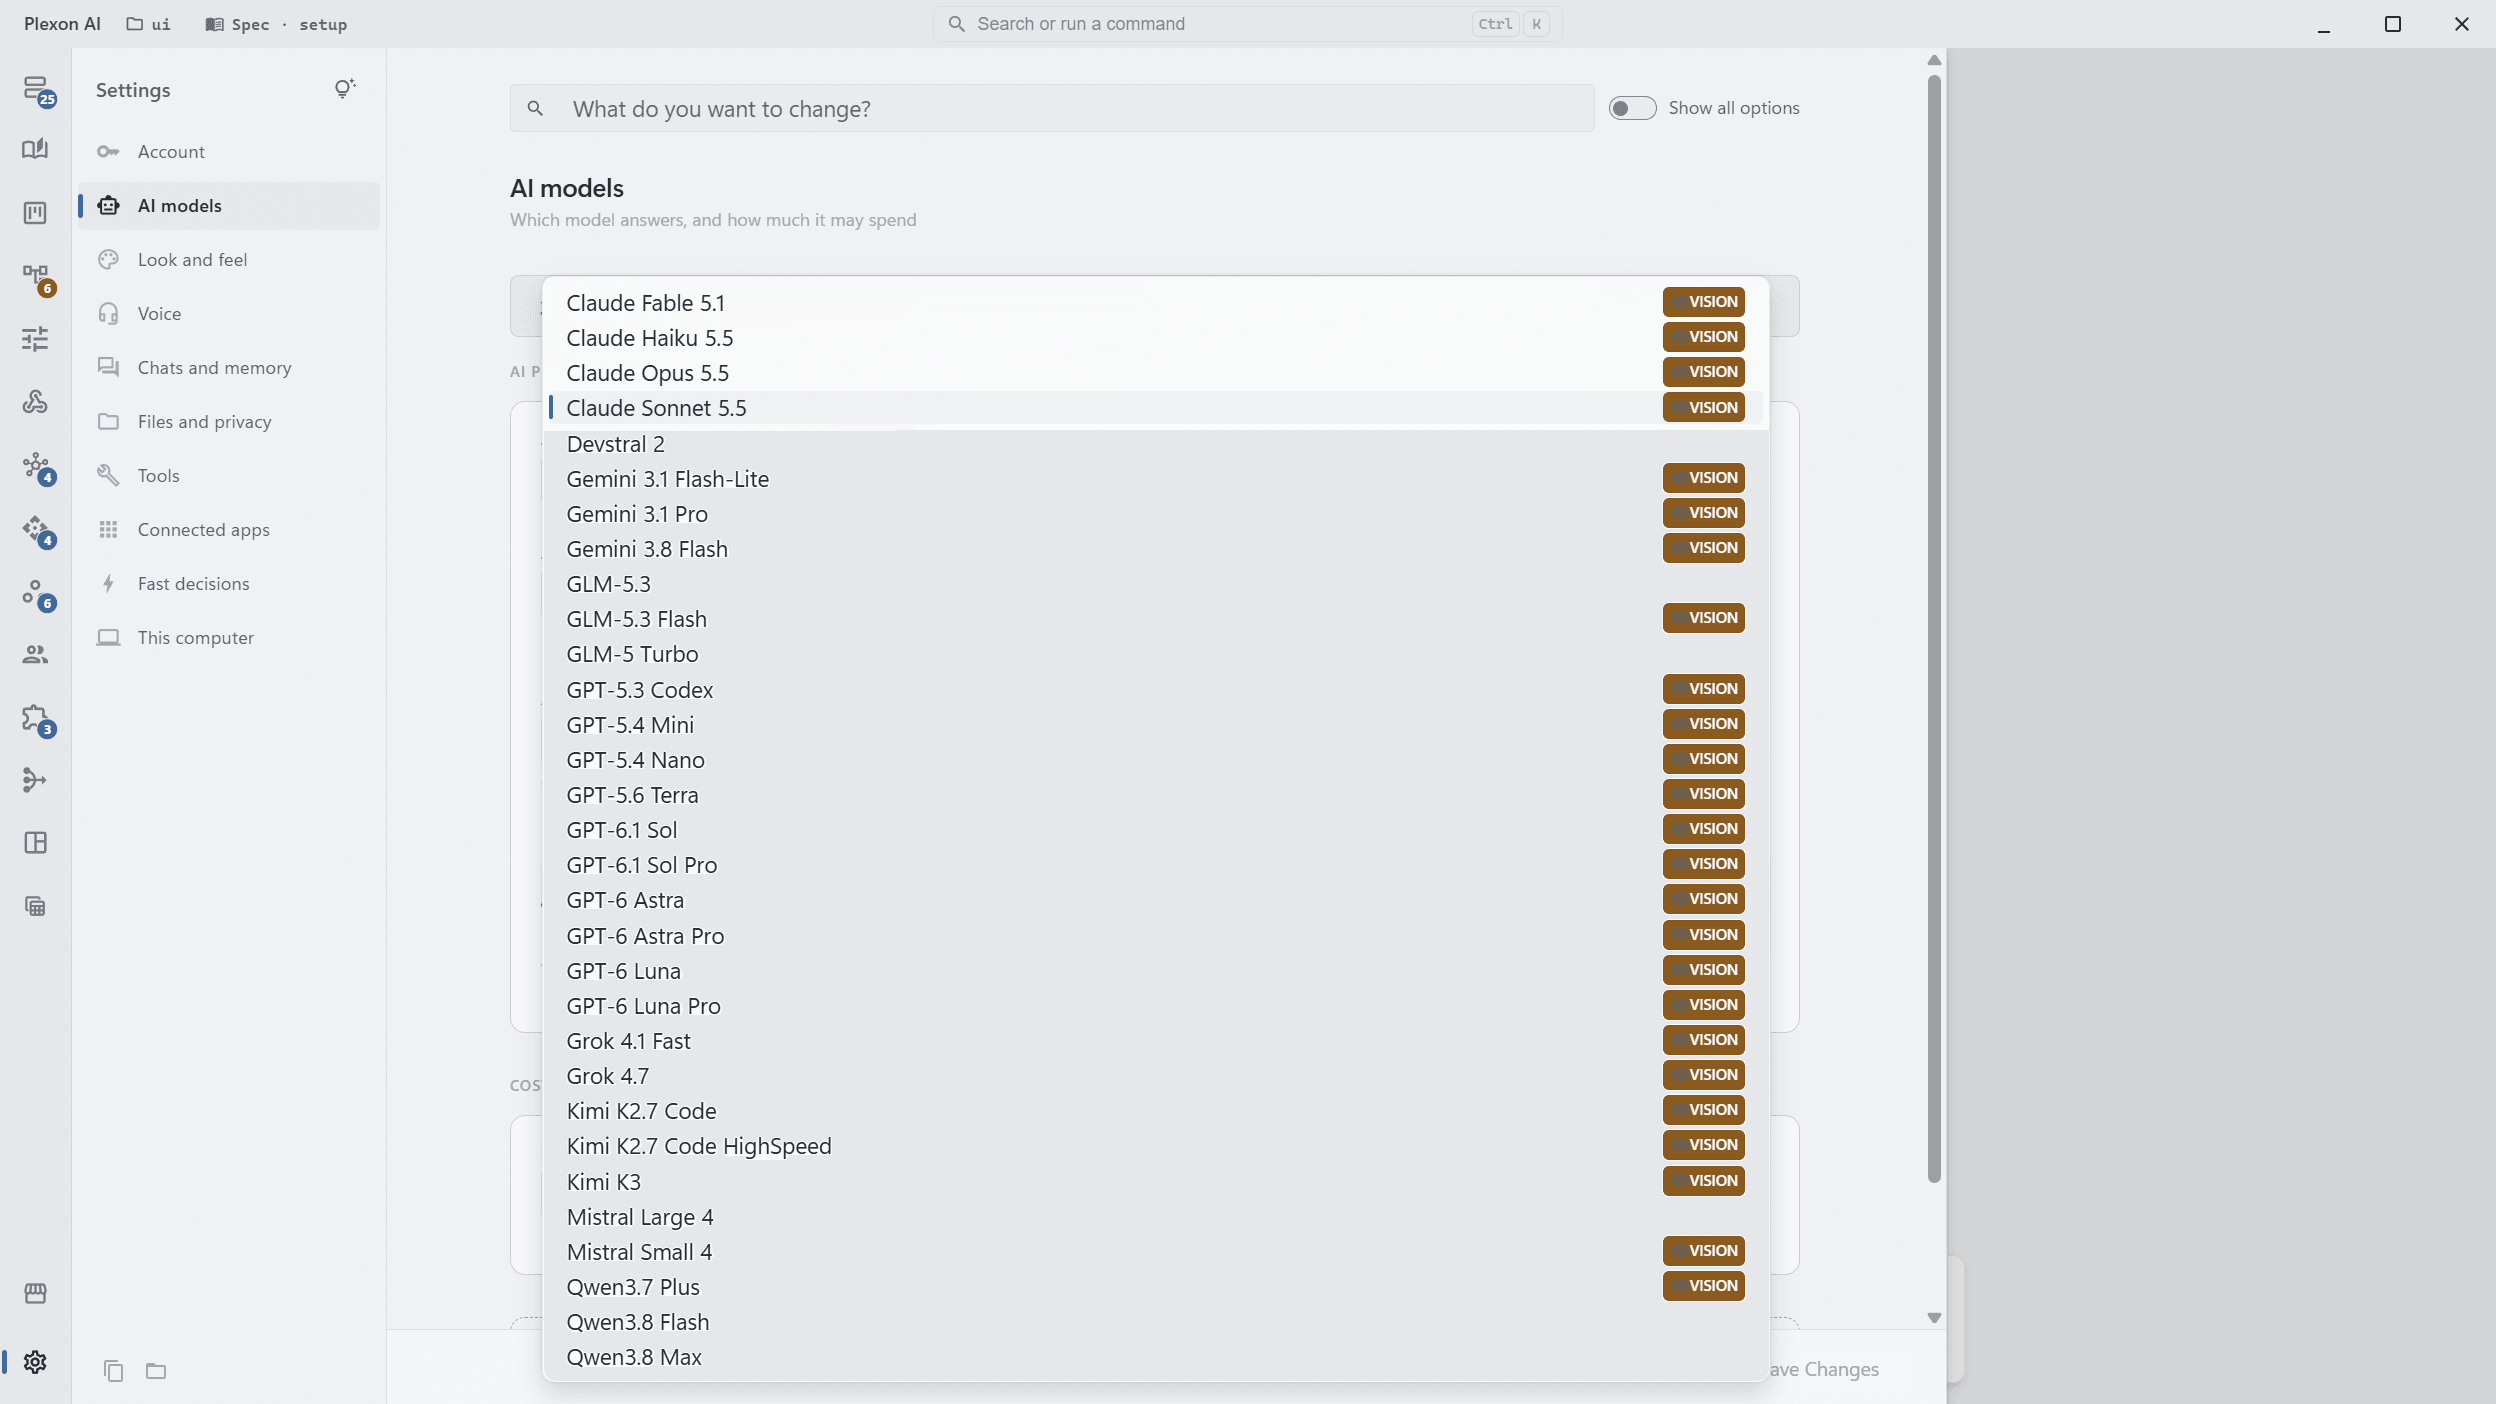
Task: Select Mistral Large 4 from the list
Action: [1155, 1216]
